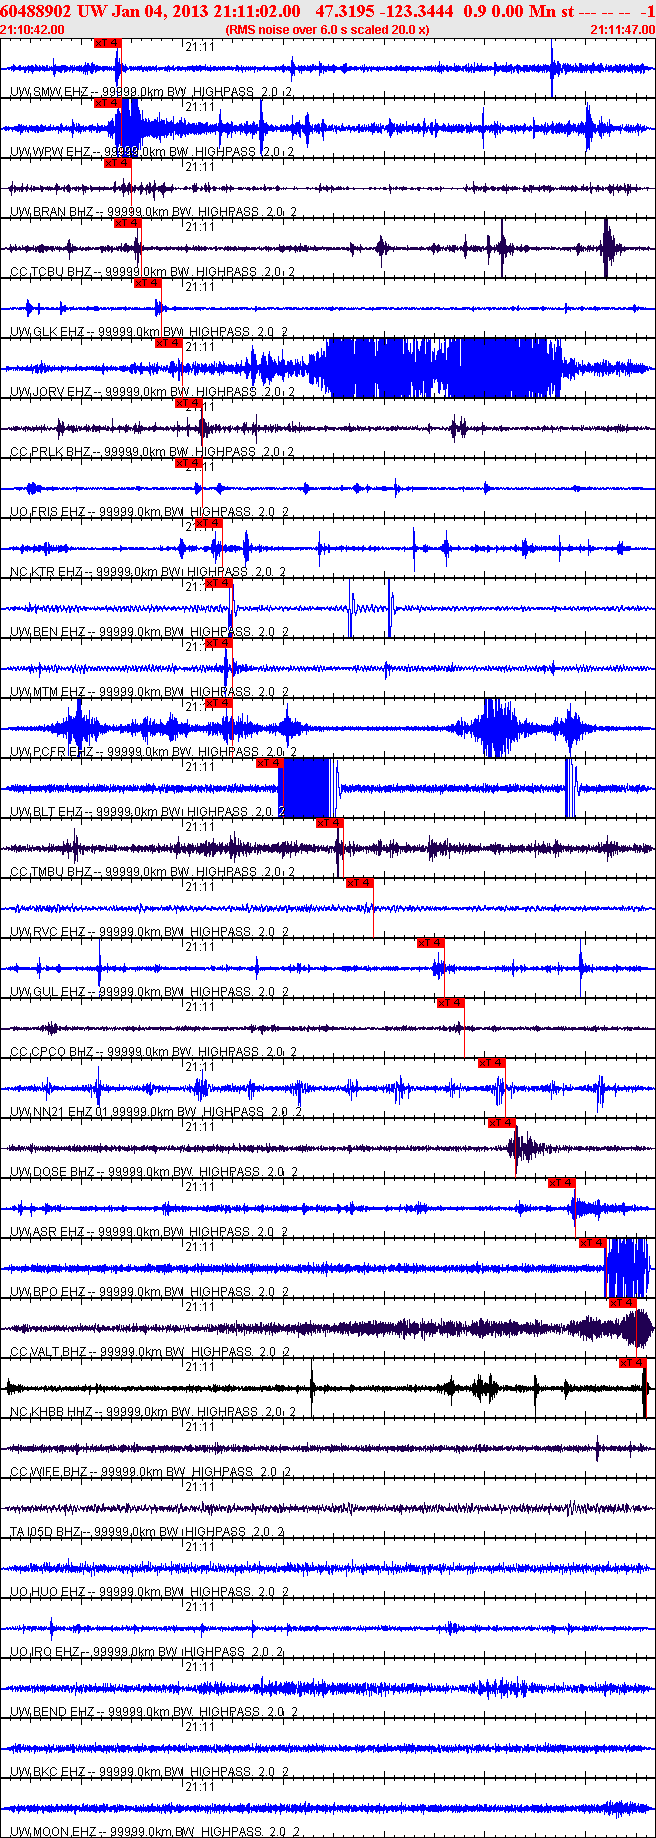Click the UW.BPO EHZ station label
The width and height of the screenshot is (656, 1838).
click(48, 1292)
